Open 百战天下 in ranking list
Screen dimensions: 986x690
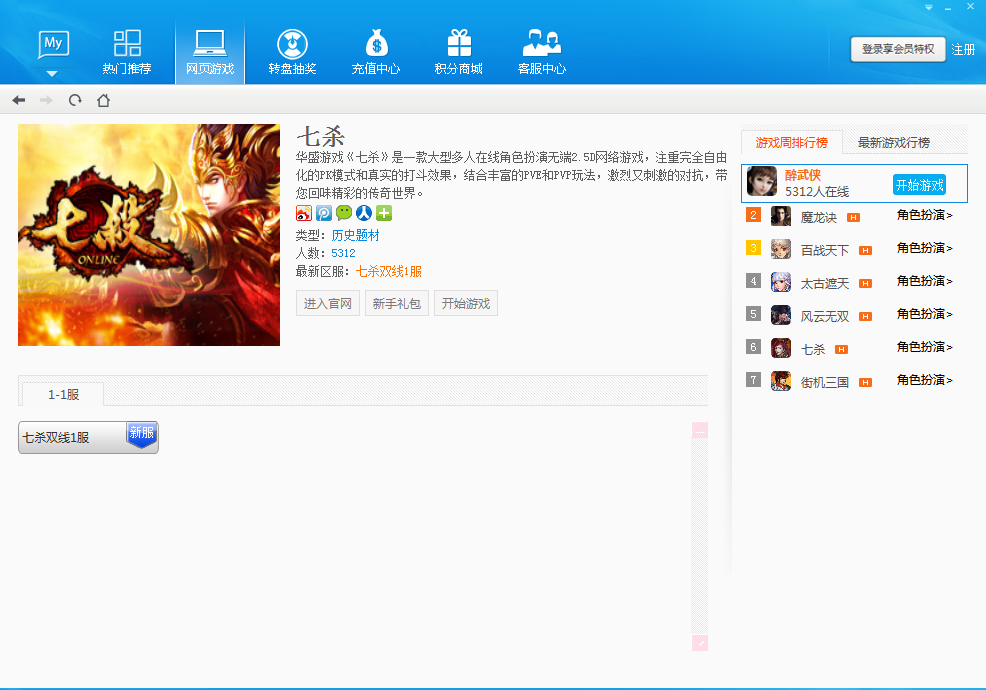pos(824,250)
